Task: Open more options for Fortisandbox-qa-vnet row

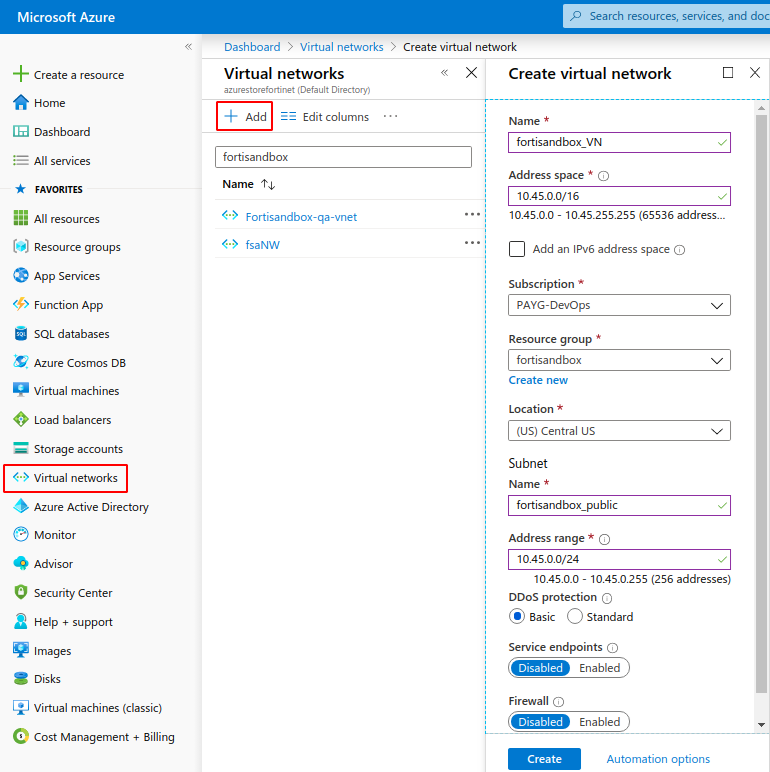Action: (472, 214)
